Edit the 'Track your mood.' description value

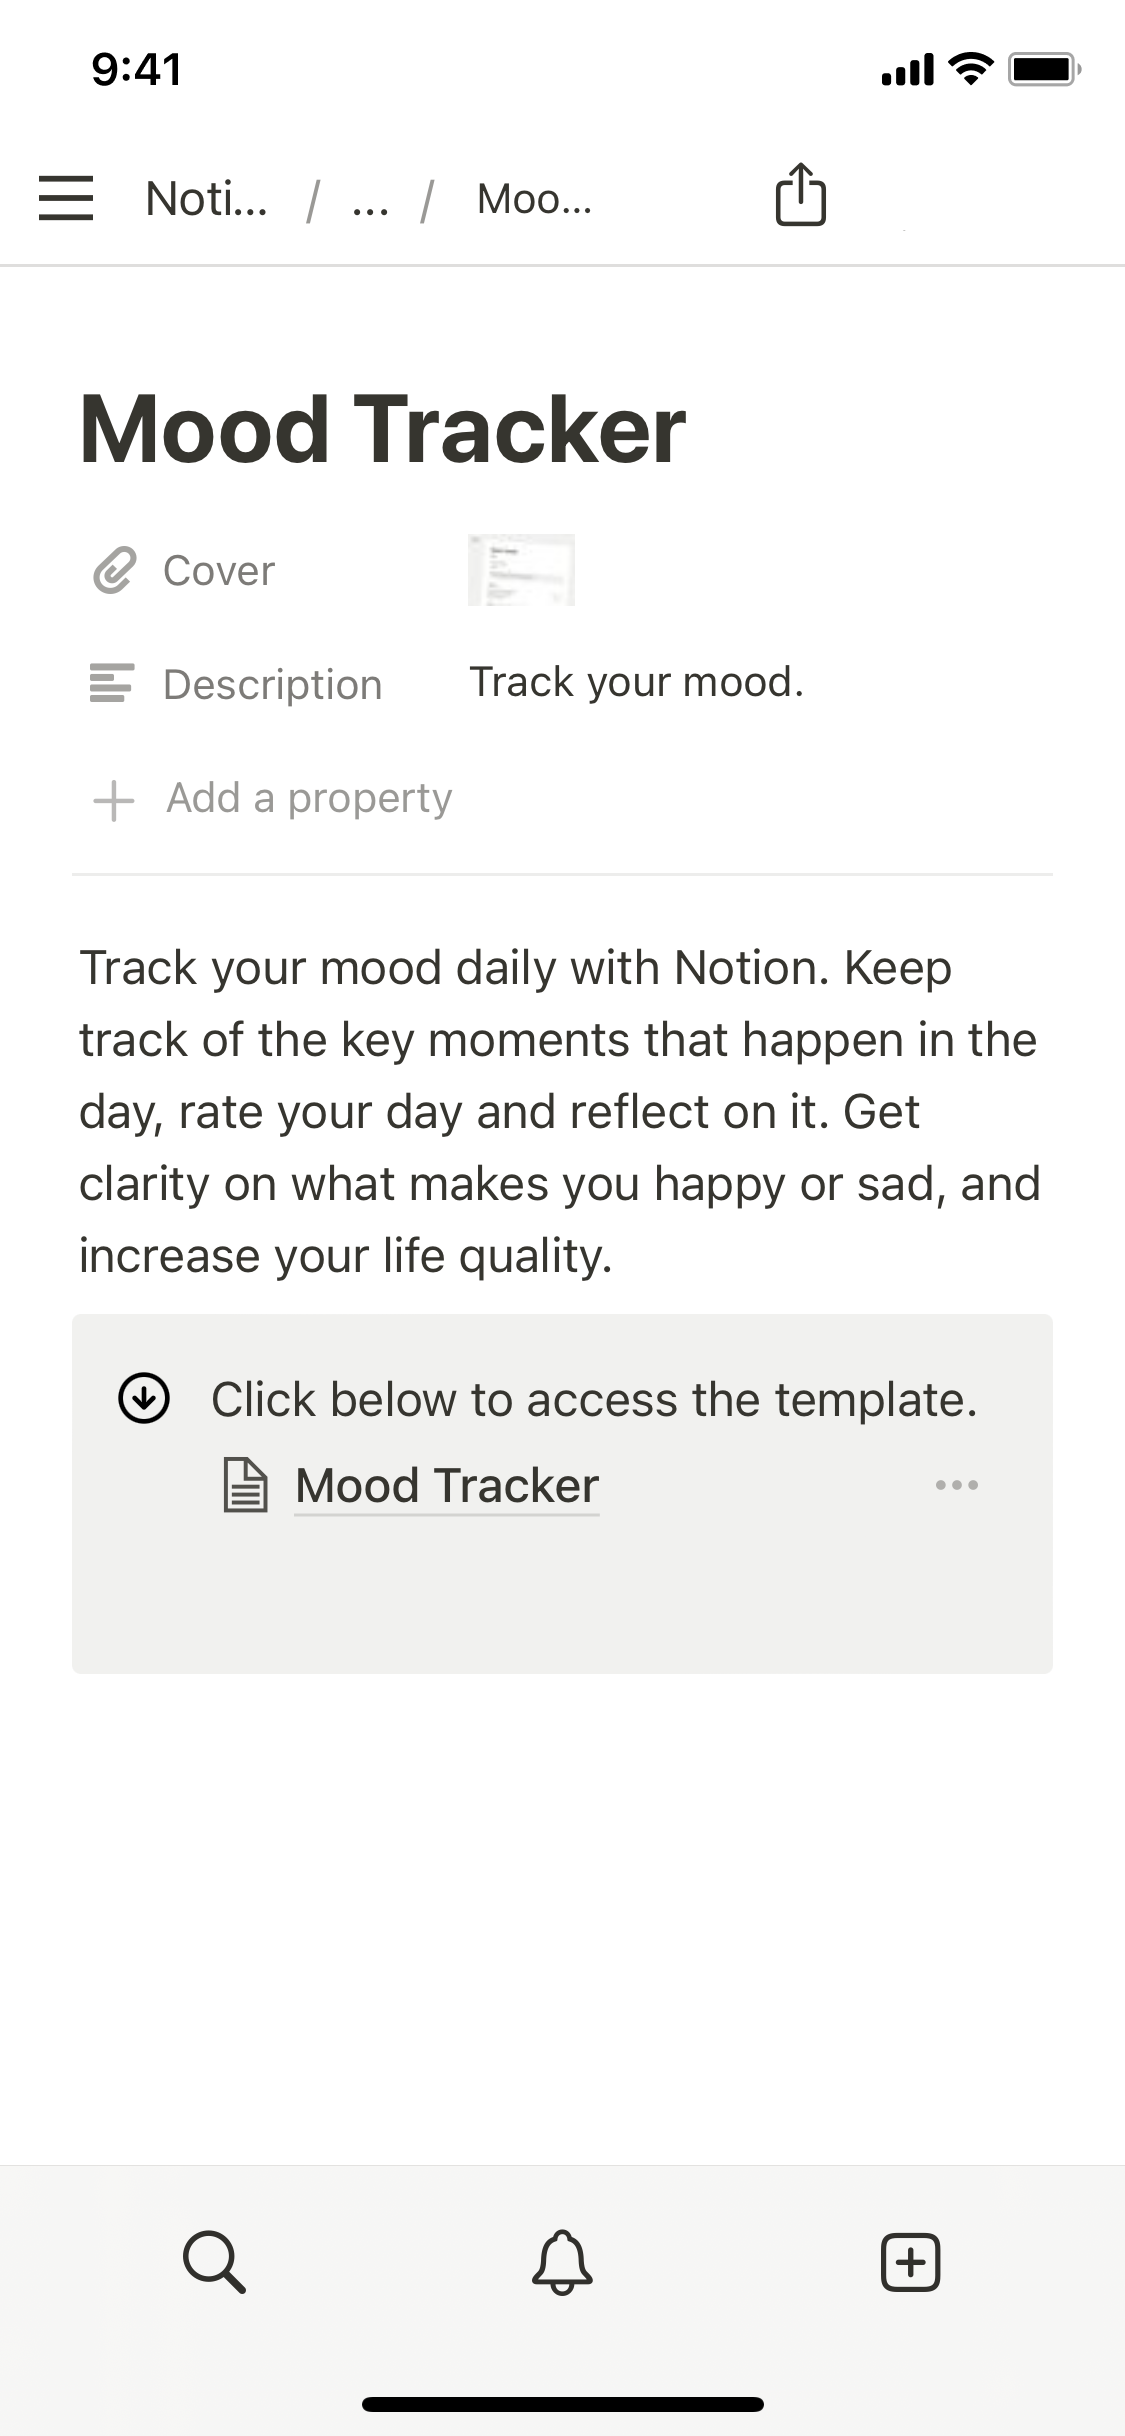click(636, 682)
